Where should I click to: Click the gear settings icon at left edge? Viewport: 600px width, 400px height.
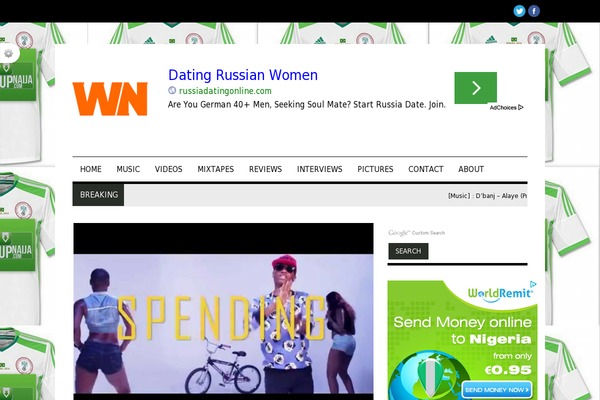point(8,54)
